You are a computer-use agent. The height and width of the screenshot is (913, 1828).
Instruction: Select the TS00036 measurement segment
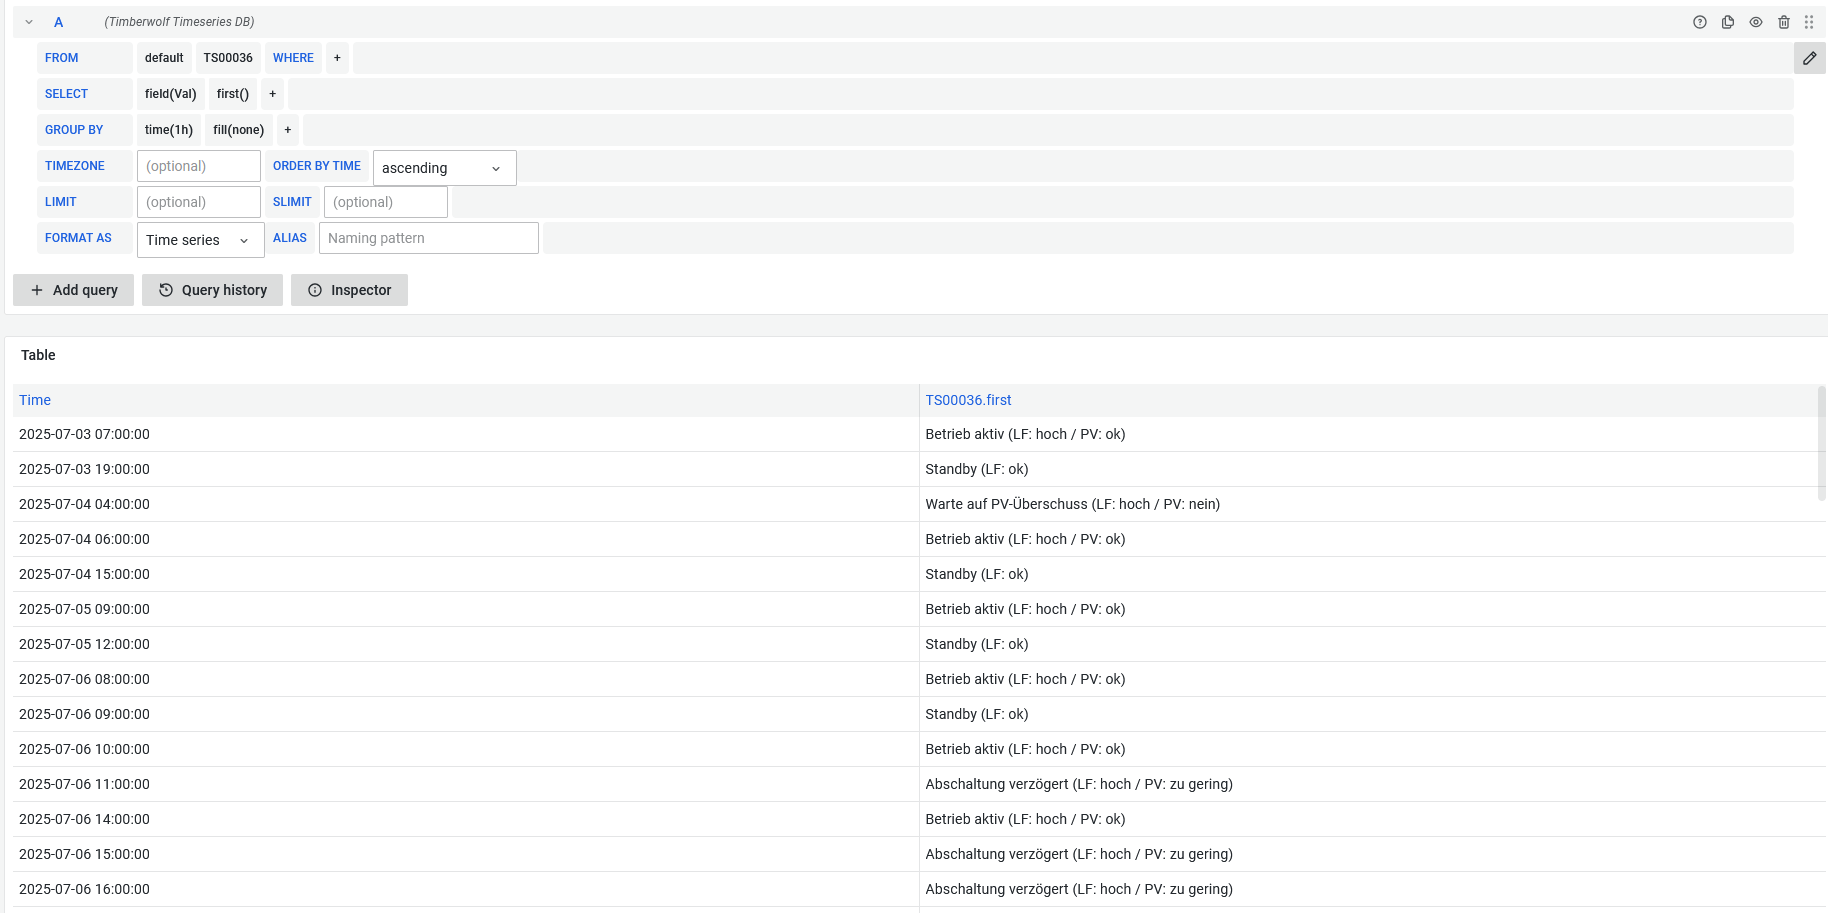click(228, 58)
